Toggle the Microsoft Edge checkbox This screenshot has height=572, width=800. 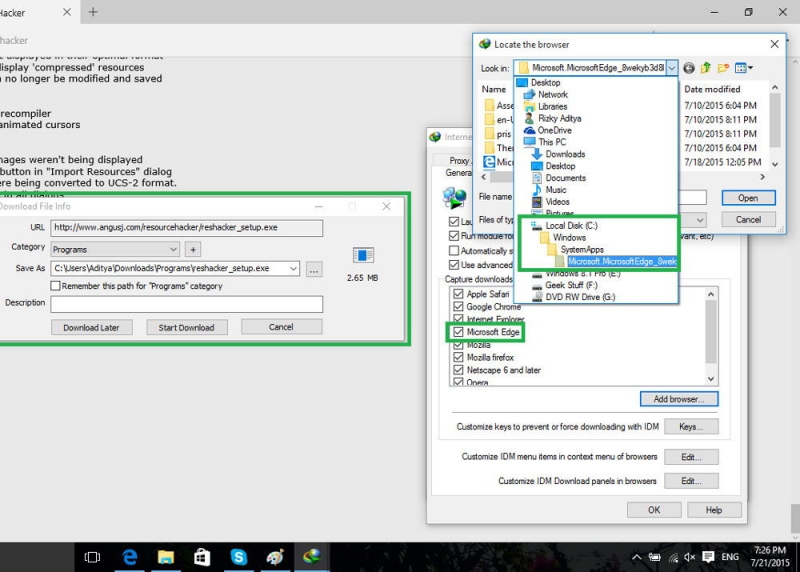(x=458, y=332)
